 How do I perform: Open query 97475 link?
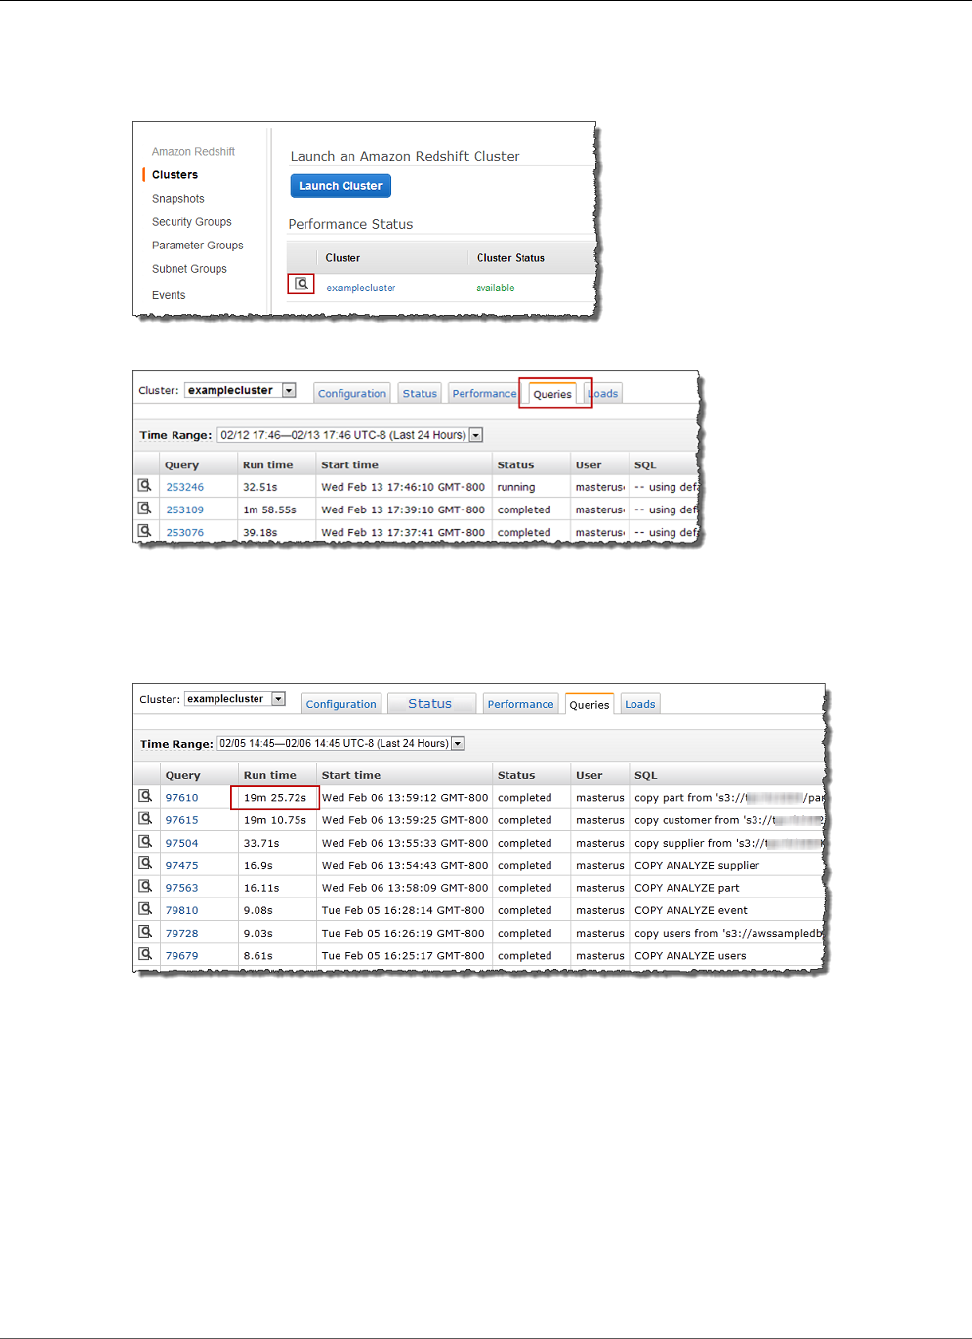point(182,866)
